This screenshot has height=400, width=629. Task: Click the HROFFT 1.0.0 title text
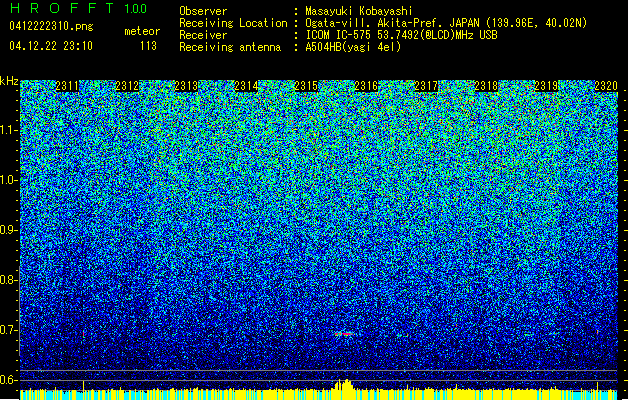[79, 8]
